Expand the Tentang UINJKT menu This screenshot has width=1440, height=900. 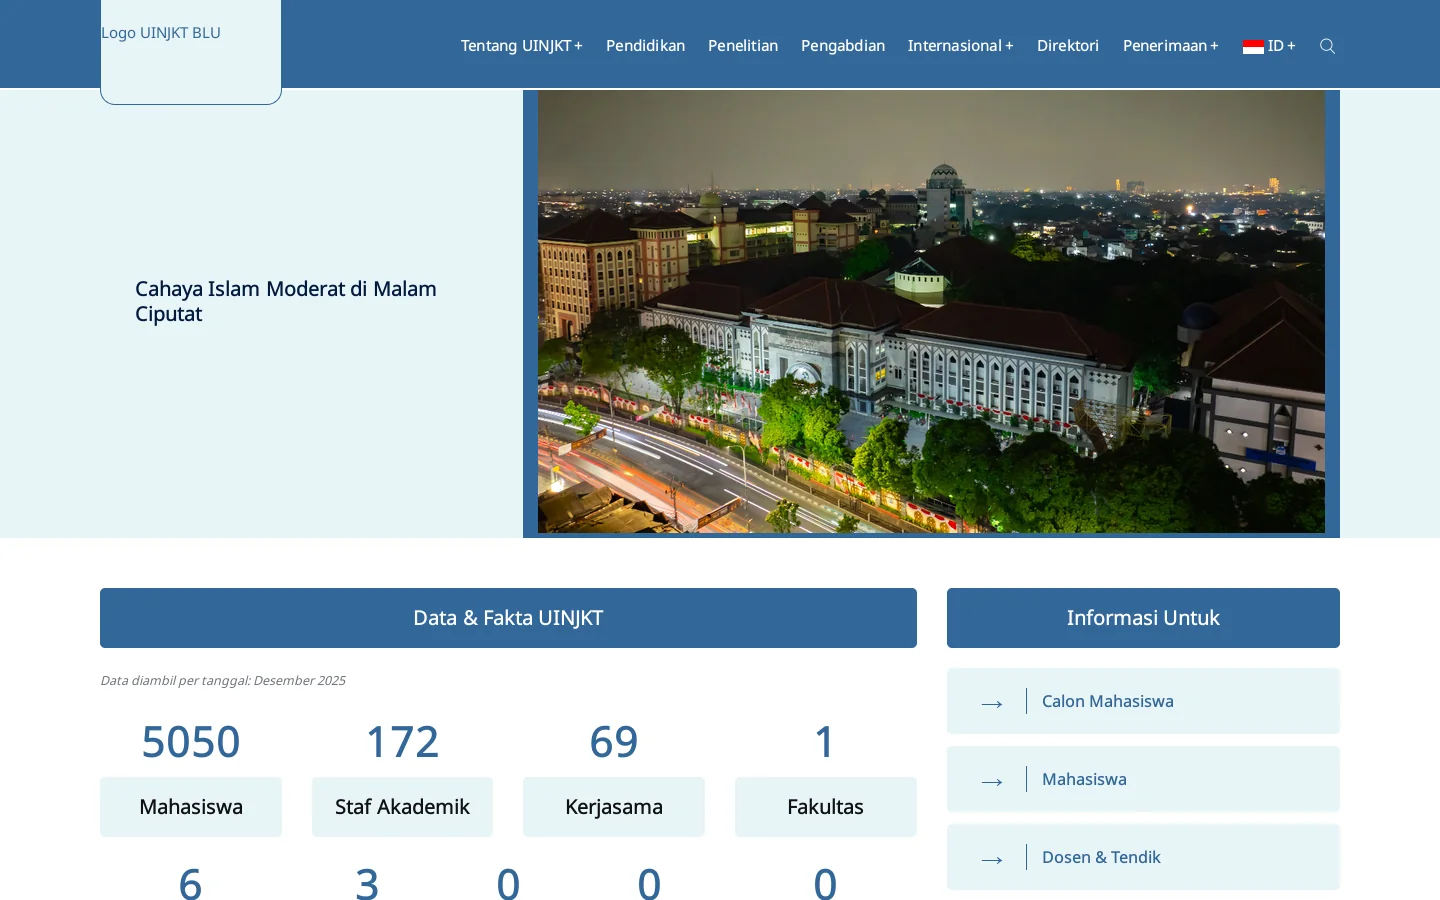(521, 46)
